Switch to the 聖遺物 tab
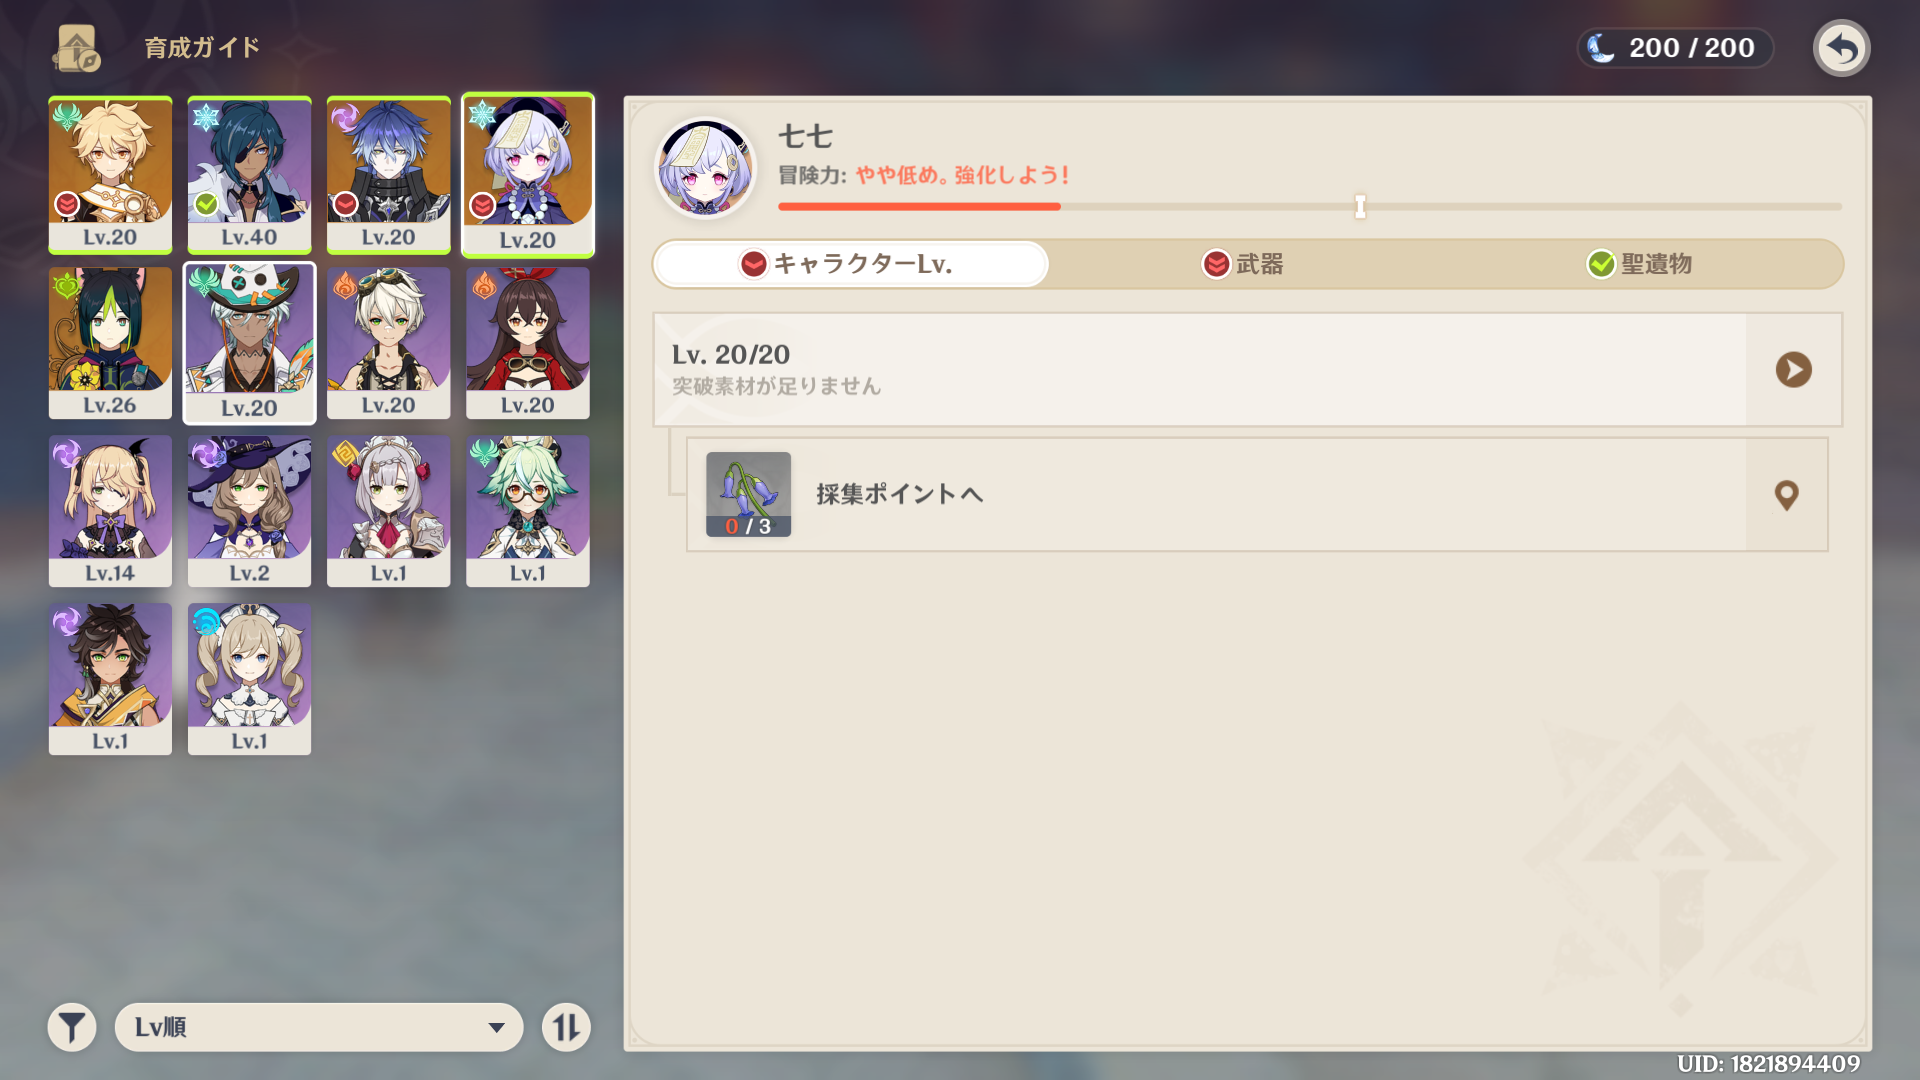The width and height of the screenshot is (1920, 1080). click(1640, 264)
